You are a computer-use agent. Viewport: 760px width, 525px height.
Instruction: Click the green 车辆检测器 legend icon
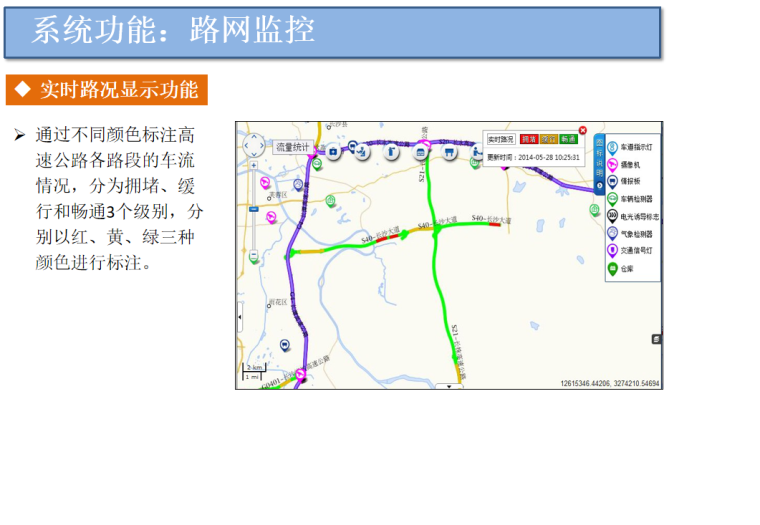click(x=612, y=198)
